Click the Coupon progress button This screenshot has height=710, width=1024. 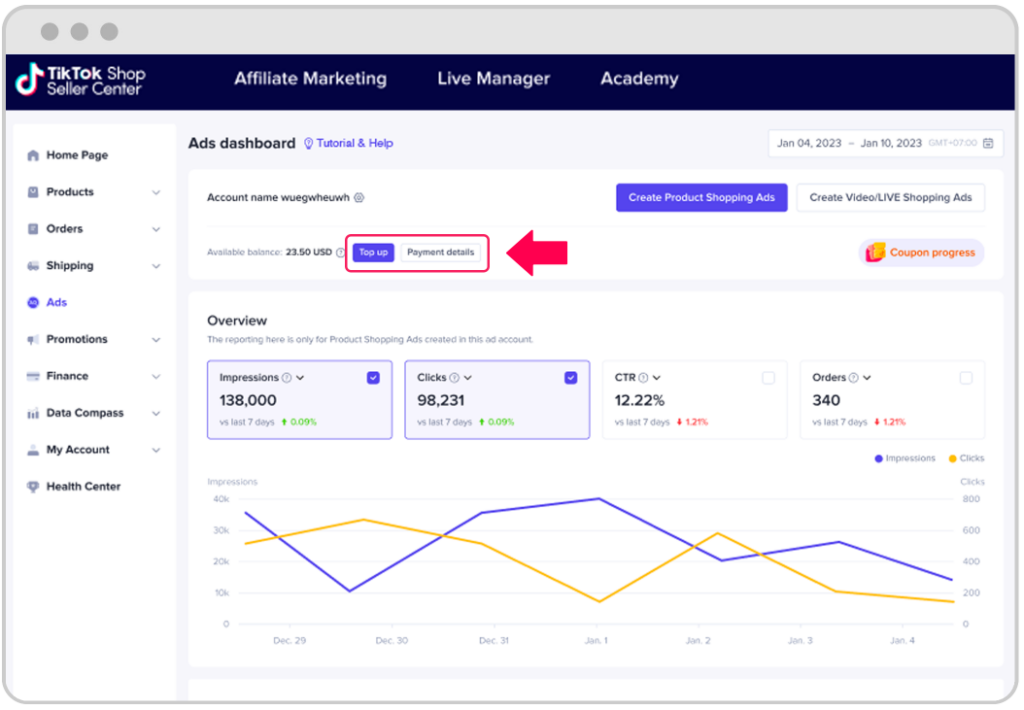(921, 253)
